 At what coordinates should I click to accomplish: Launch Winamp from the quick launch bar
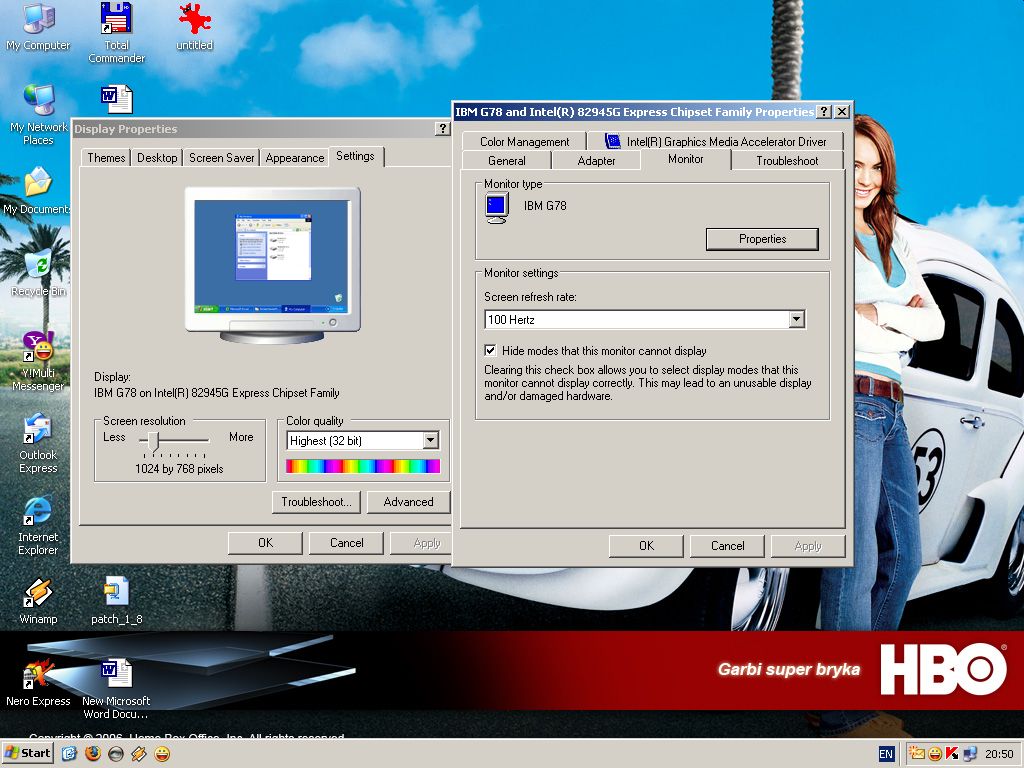(138, 754)
